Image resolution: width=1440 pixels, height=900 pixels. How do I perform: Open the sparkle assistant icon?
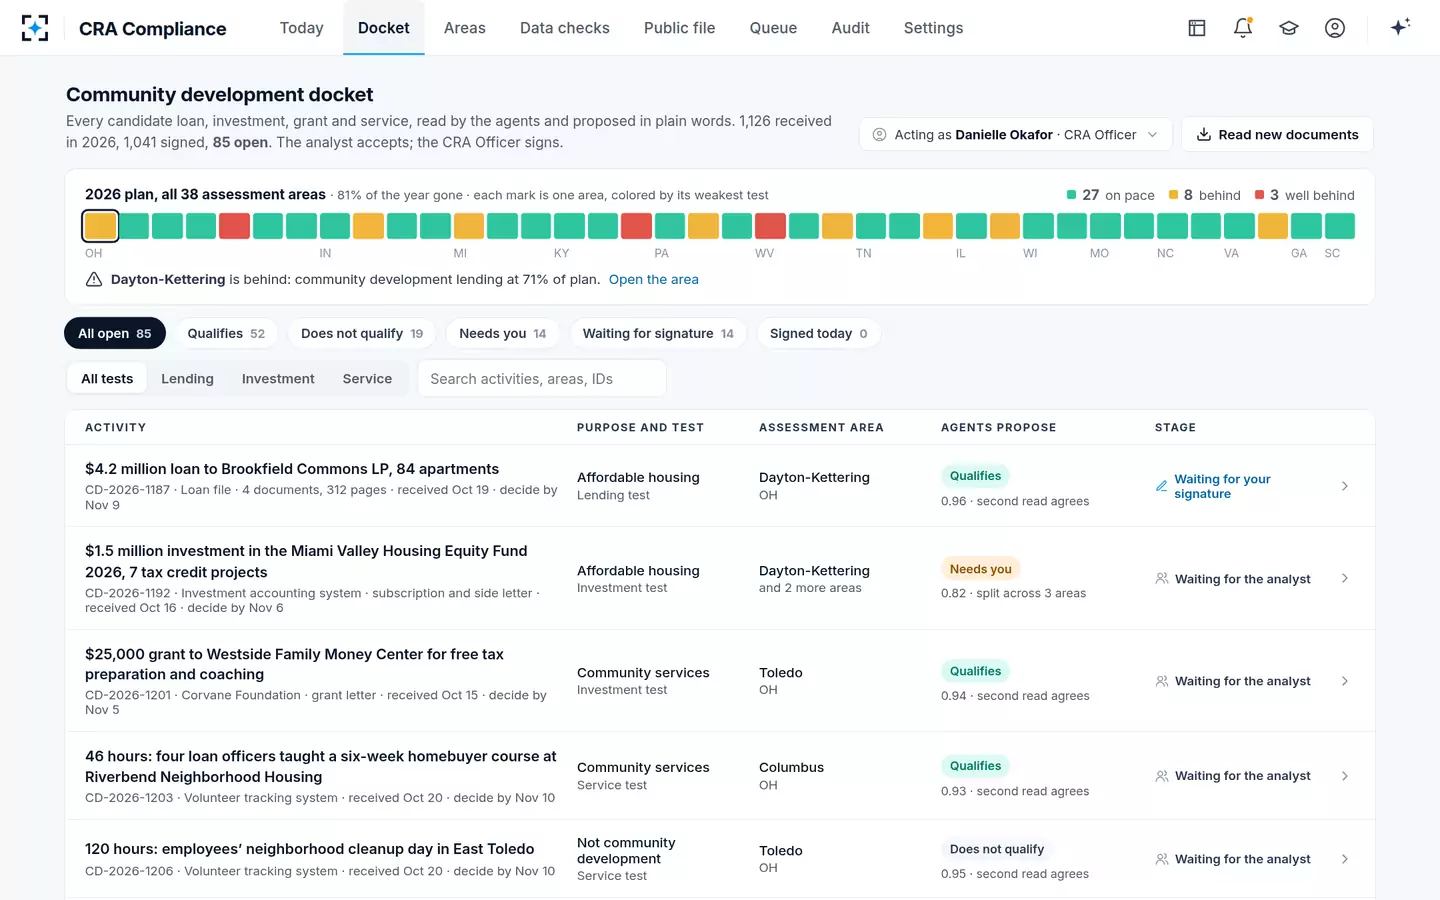click(1400, 27)
